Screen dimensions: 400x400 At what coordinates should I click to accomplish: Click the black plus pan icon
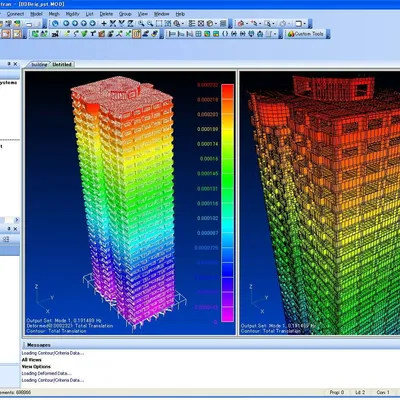pos(104,23)
